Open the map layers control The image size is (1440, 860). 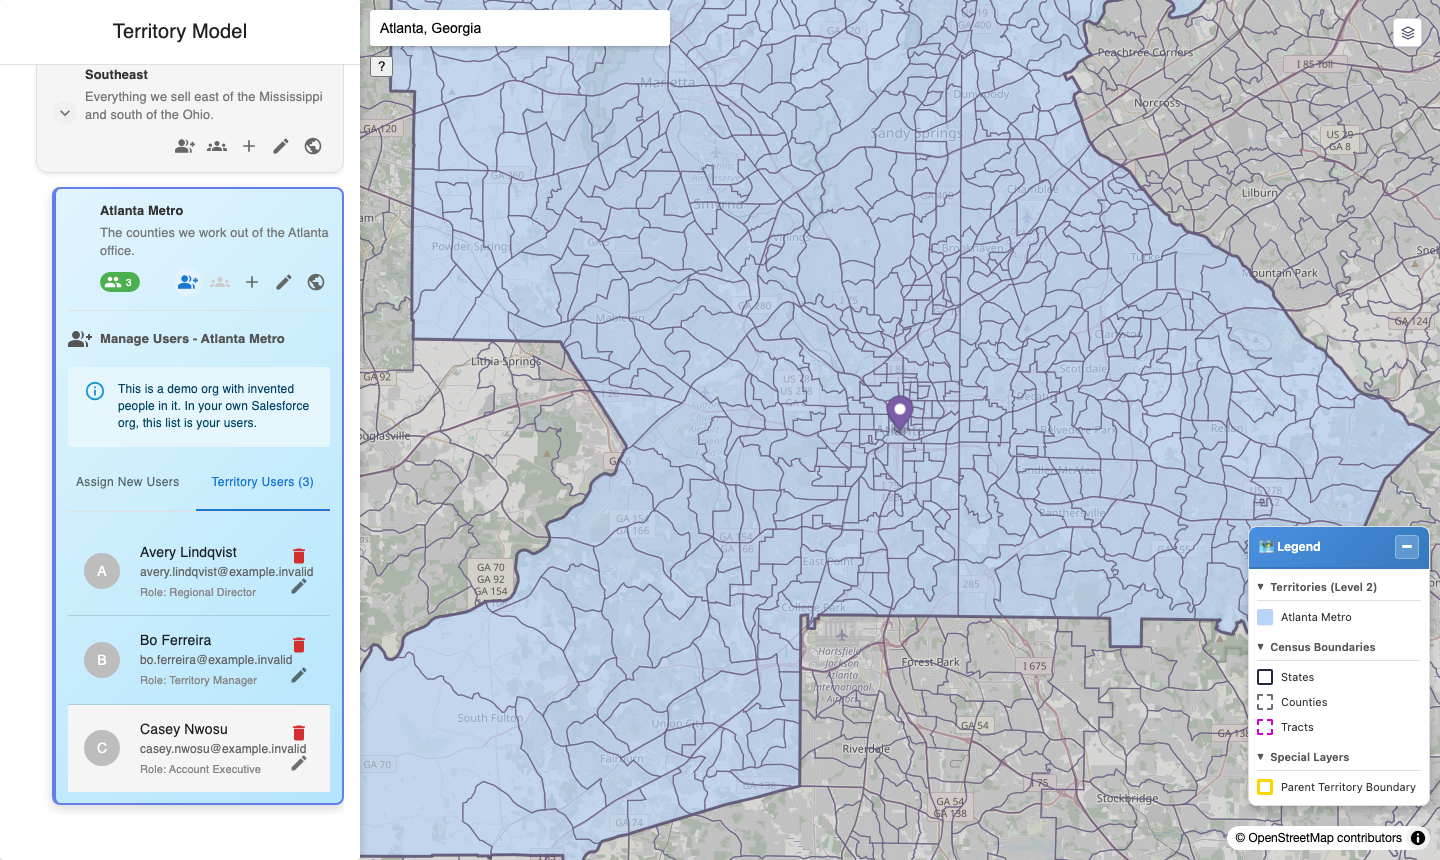(1408, 33)
